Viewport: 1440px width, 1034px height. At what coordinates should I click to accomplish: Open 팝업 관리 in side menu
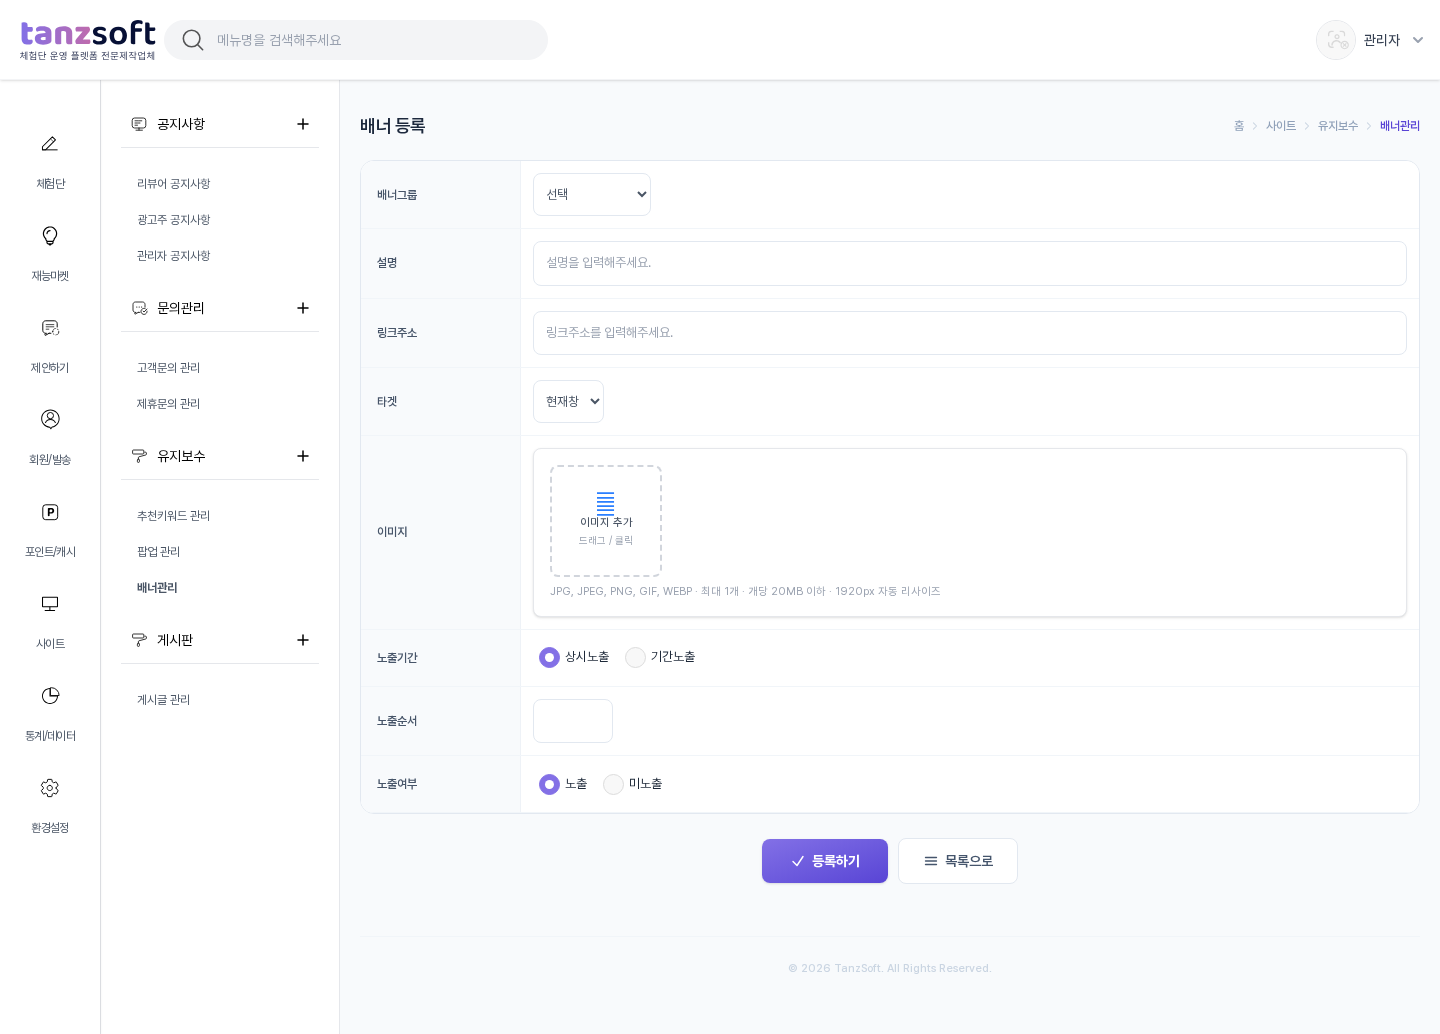point(158,552)
